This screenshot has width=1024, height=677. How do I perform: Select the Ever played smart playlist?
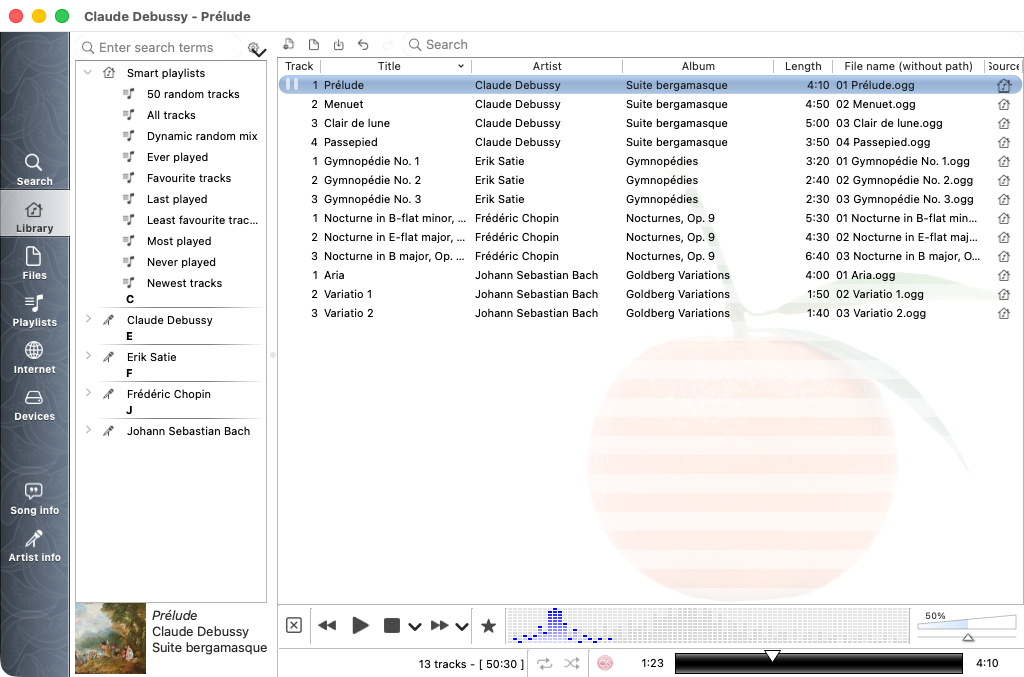point(177,157)
